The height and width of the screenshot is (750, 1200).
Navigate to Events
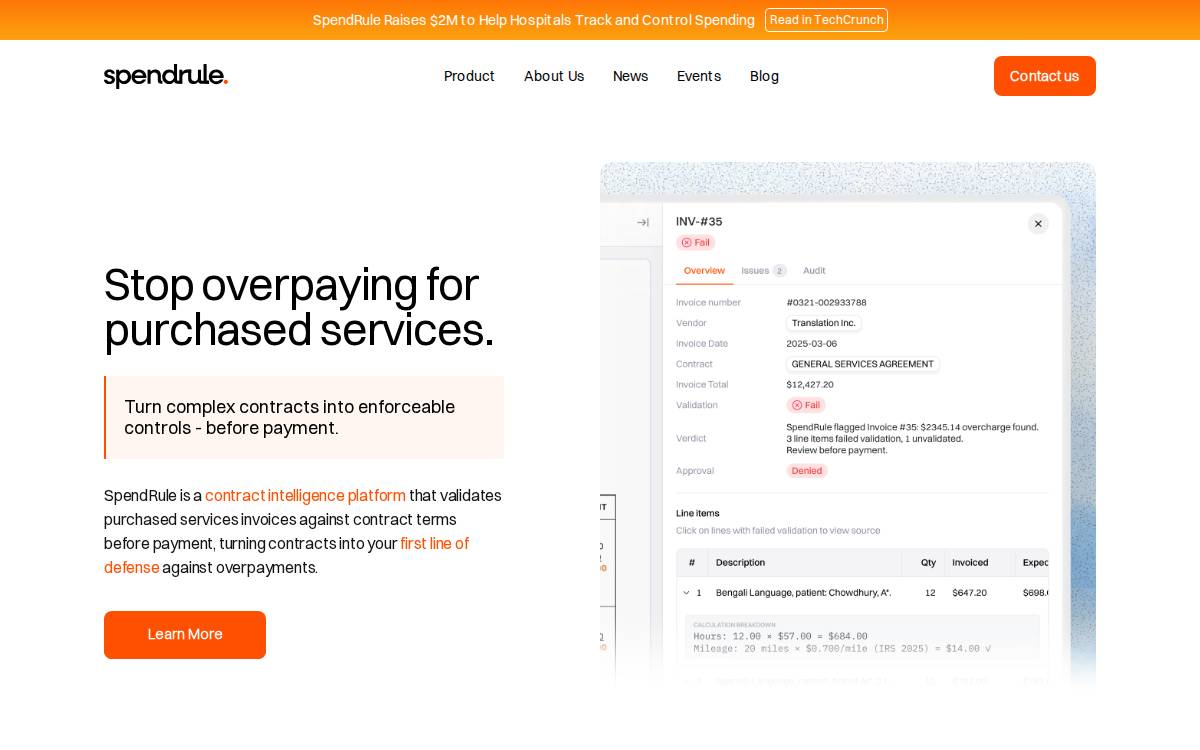coord(699,76)
